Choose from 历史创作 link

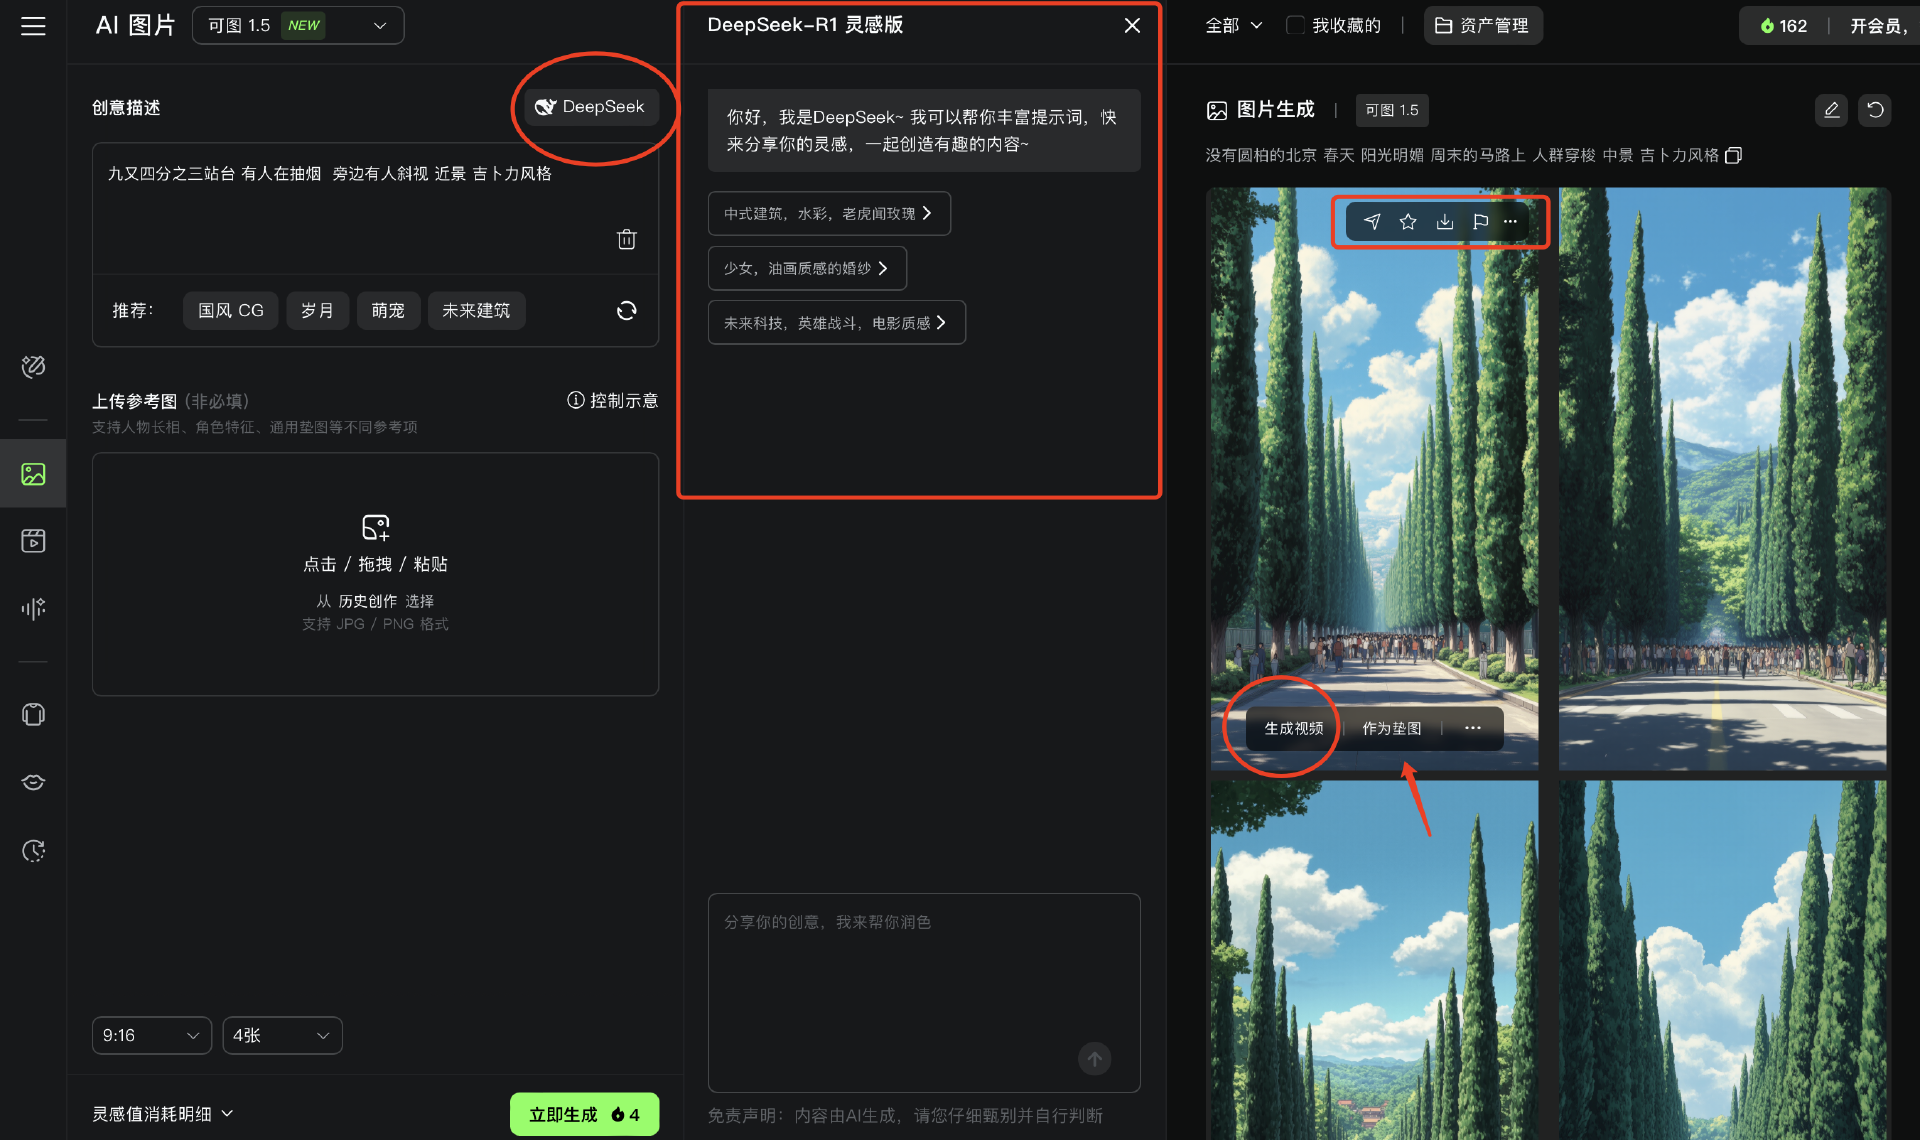coord(367,601)
